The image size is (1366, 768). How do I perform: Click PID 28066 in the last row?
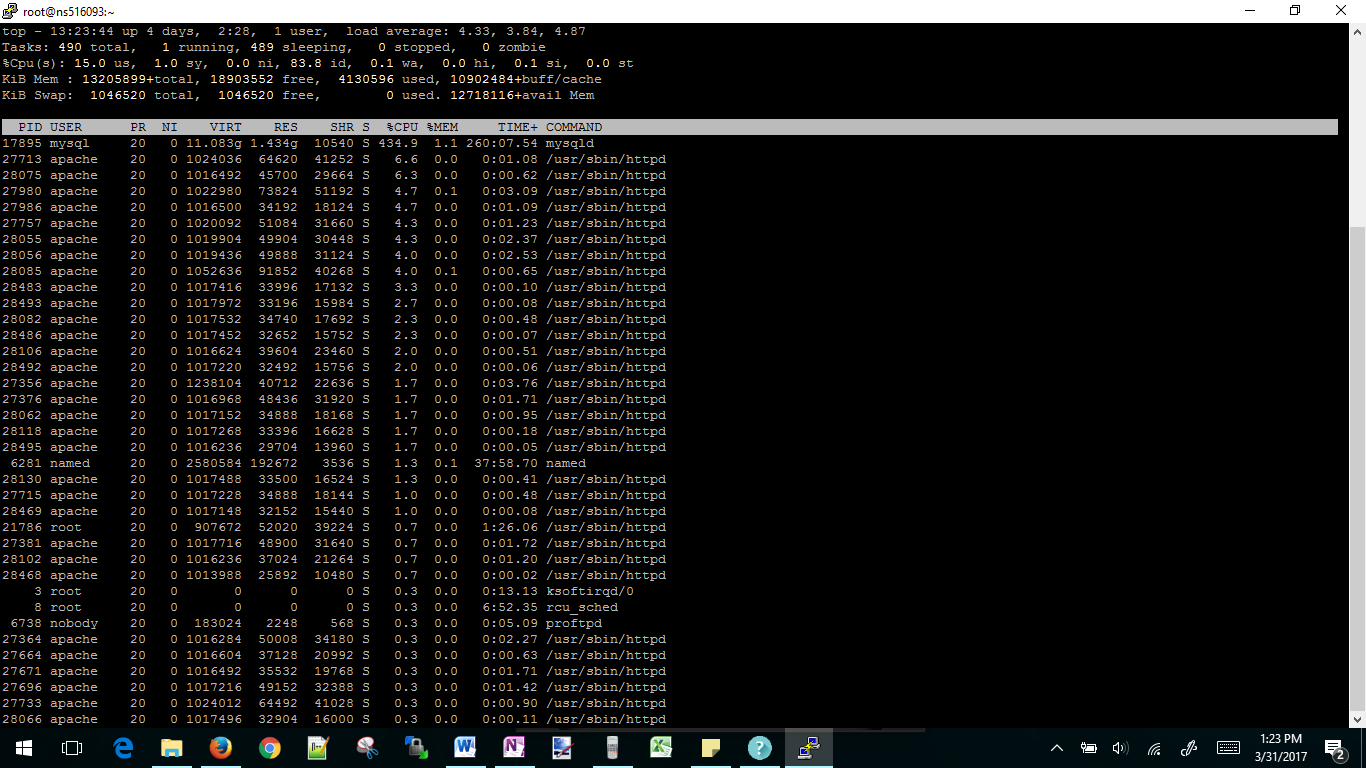point(22,719)
